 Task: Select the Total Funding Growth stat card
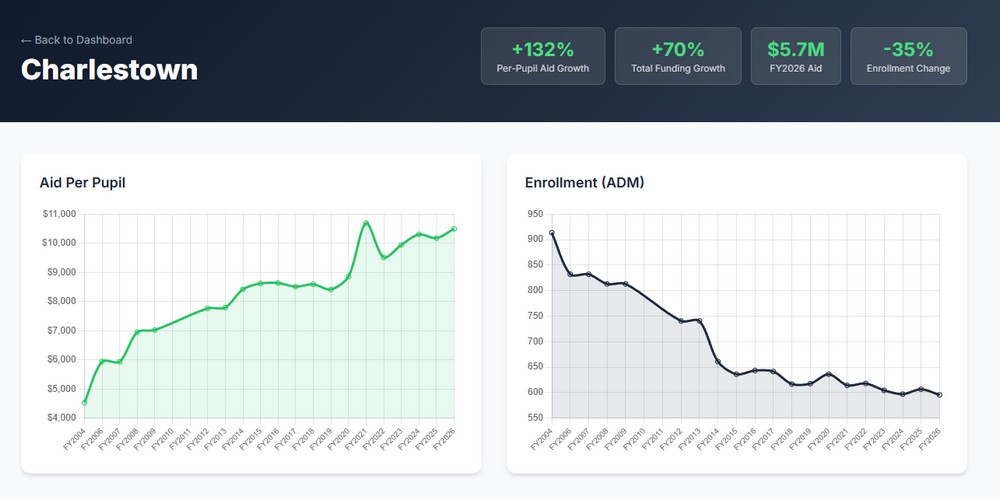click(678, 56)
